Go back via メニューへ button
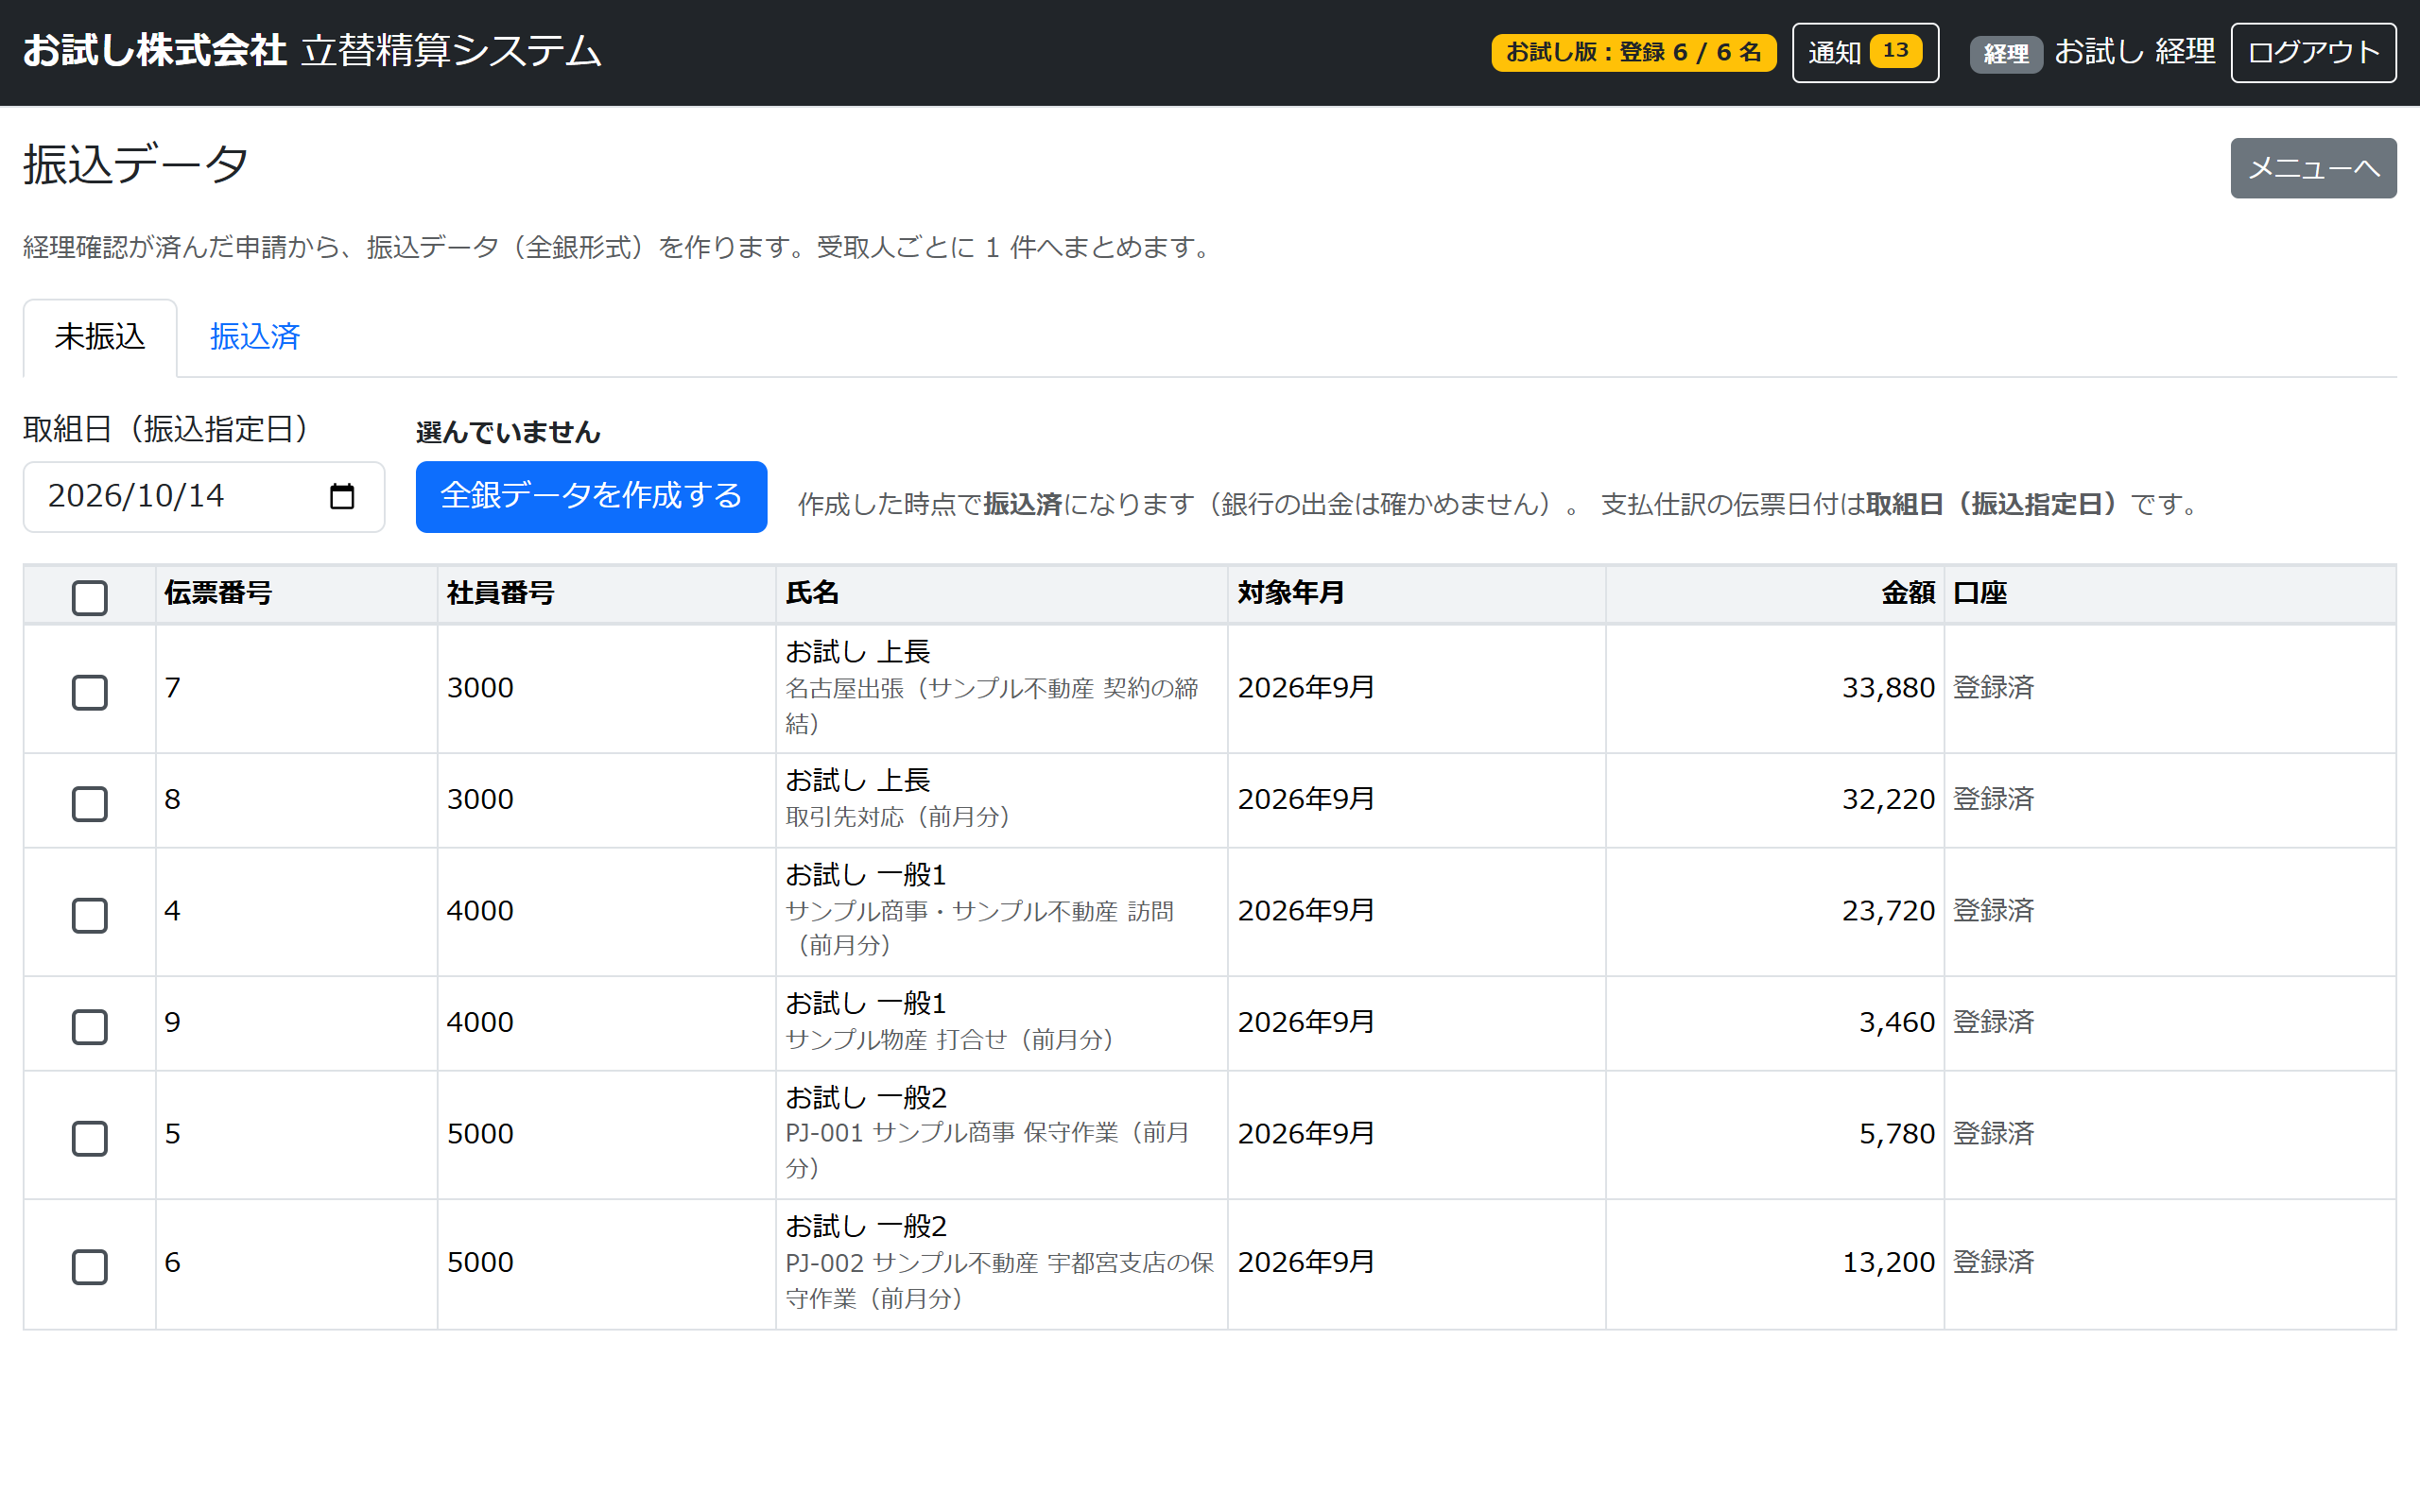This screenshot has height=1512, width=2420. (2313, 168)
